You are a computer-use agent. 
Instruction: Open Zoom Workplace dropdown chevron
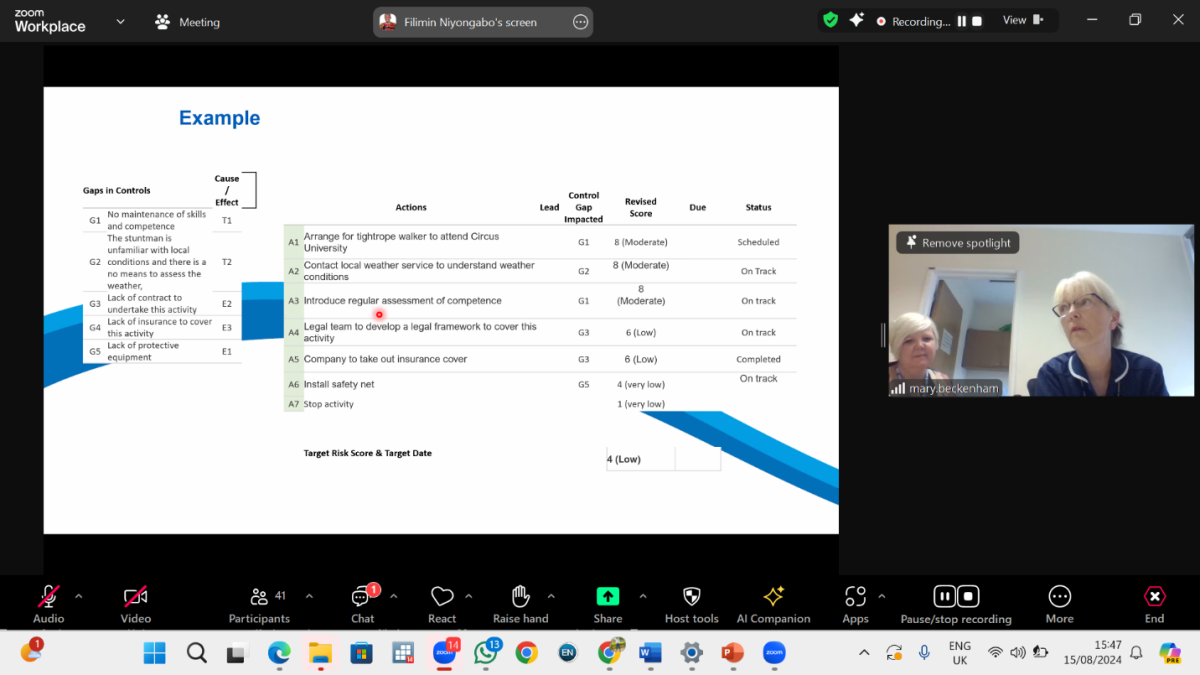[121, 21]
